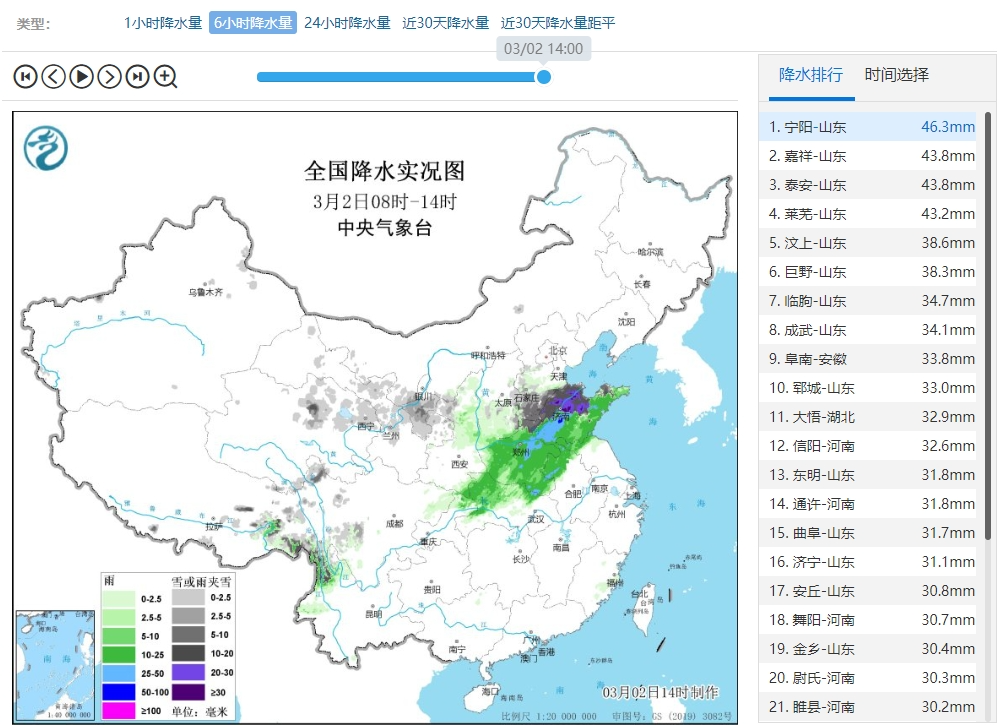Show 近30天降水量距平 map
This screenshot has width=999, height=725.
(558, 23)
